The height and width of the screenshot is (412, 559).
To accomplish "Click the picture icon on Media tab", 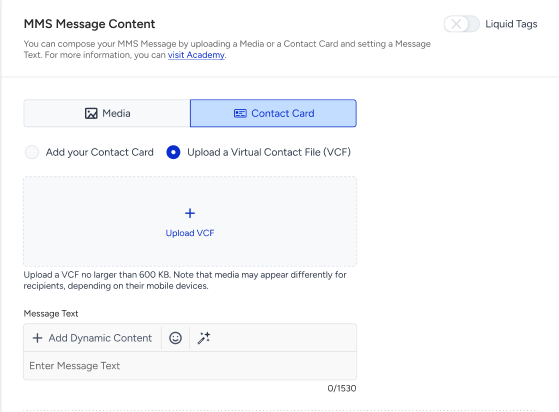I will click(x=91, y=113).
